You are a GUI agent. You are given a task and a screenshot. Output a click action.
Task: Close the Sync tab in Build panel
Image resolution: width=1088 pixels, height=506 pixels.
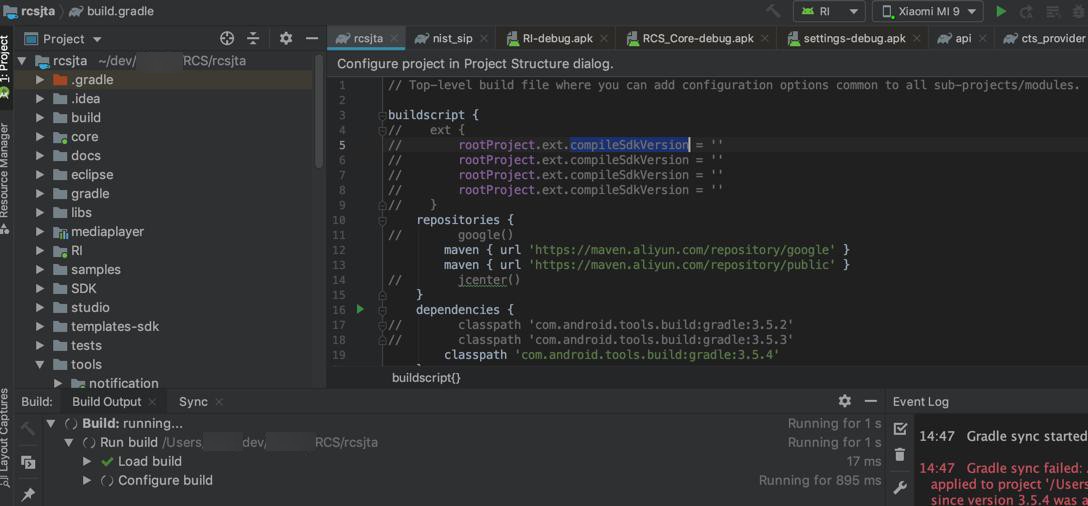click(219, 402)
